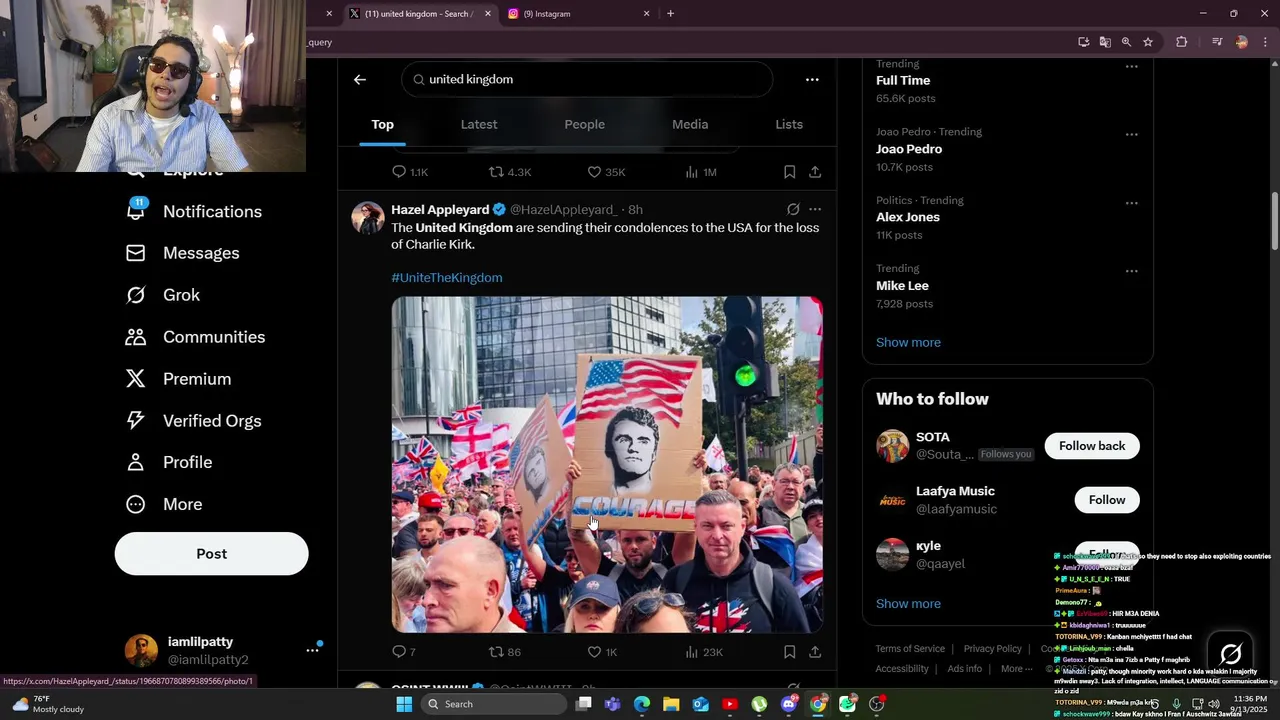The width and height of the screenshot is (1280, 720).
Task: Open Grok in the sidebar
Action: click(x=163, y=296)
